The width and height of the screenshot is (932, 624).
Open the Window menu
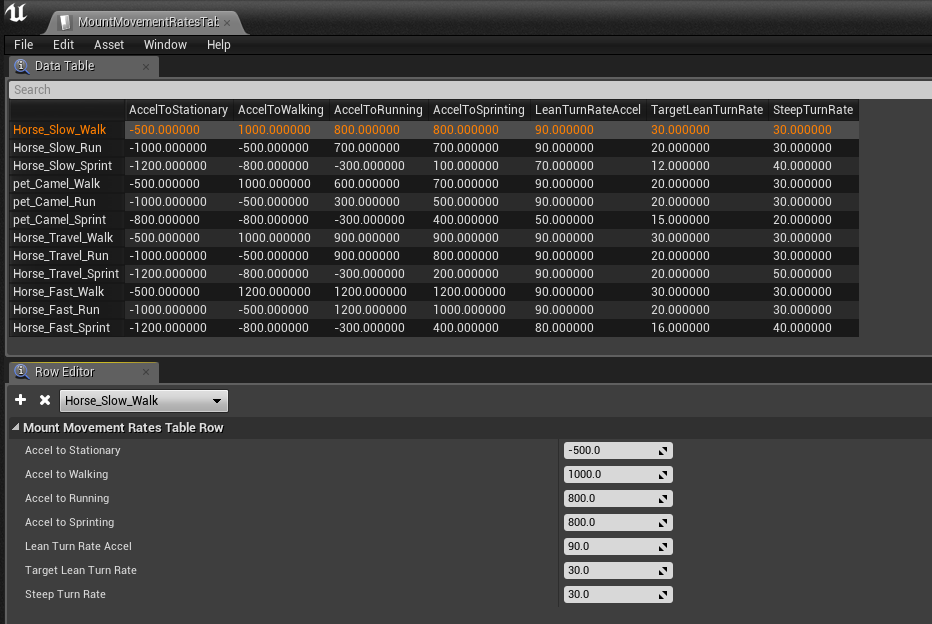tap(165, 45)
